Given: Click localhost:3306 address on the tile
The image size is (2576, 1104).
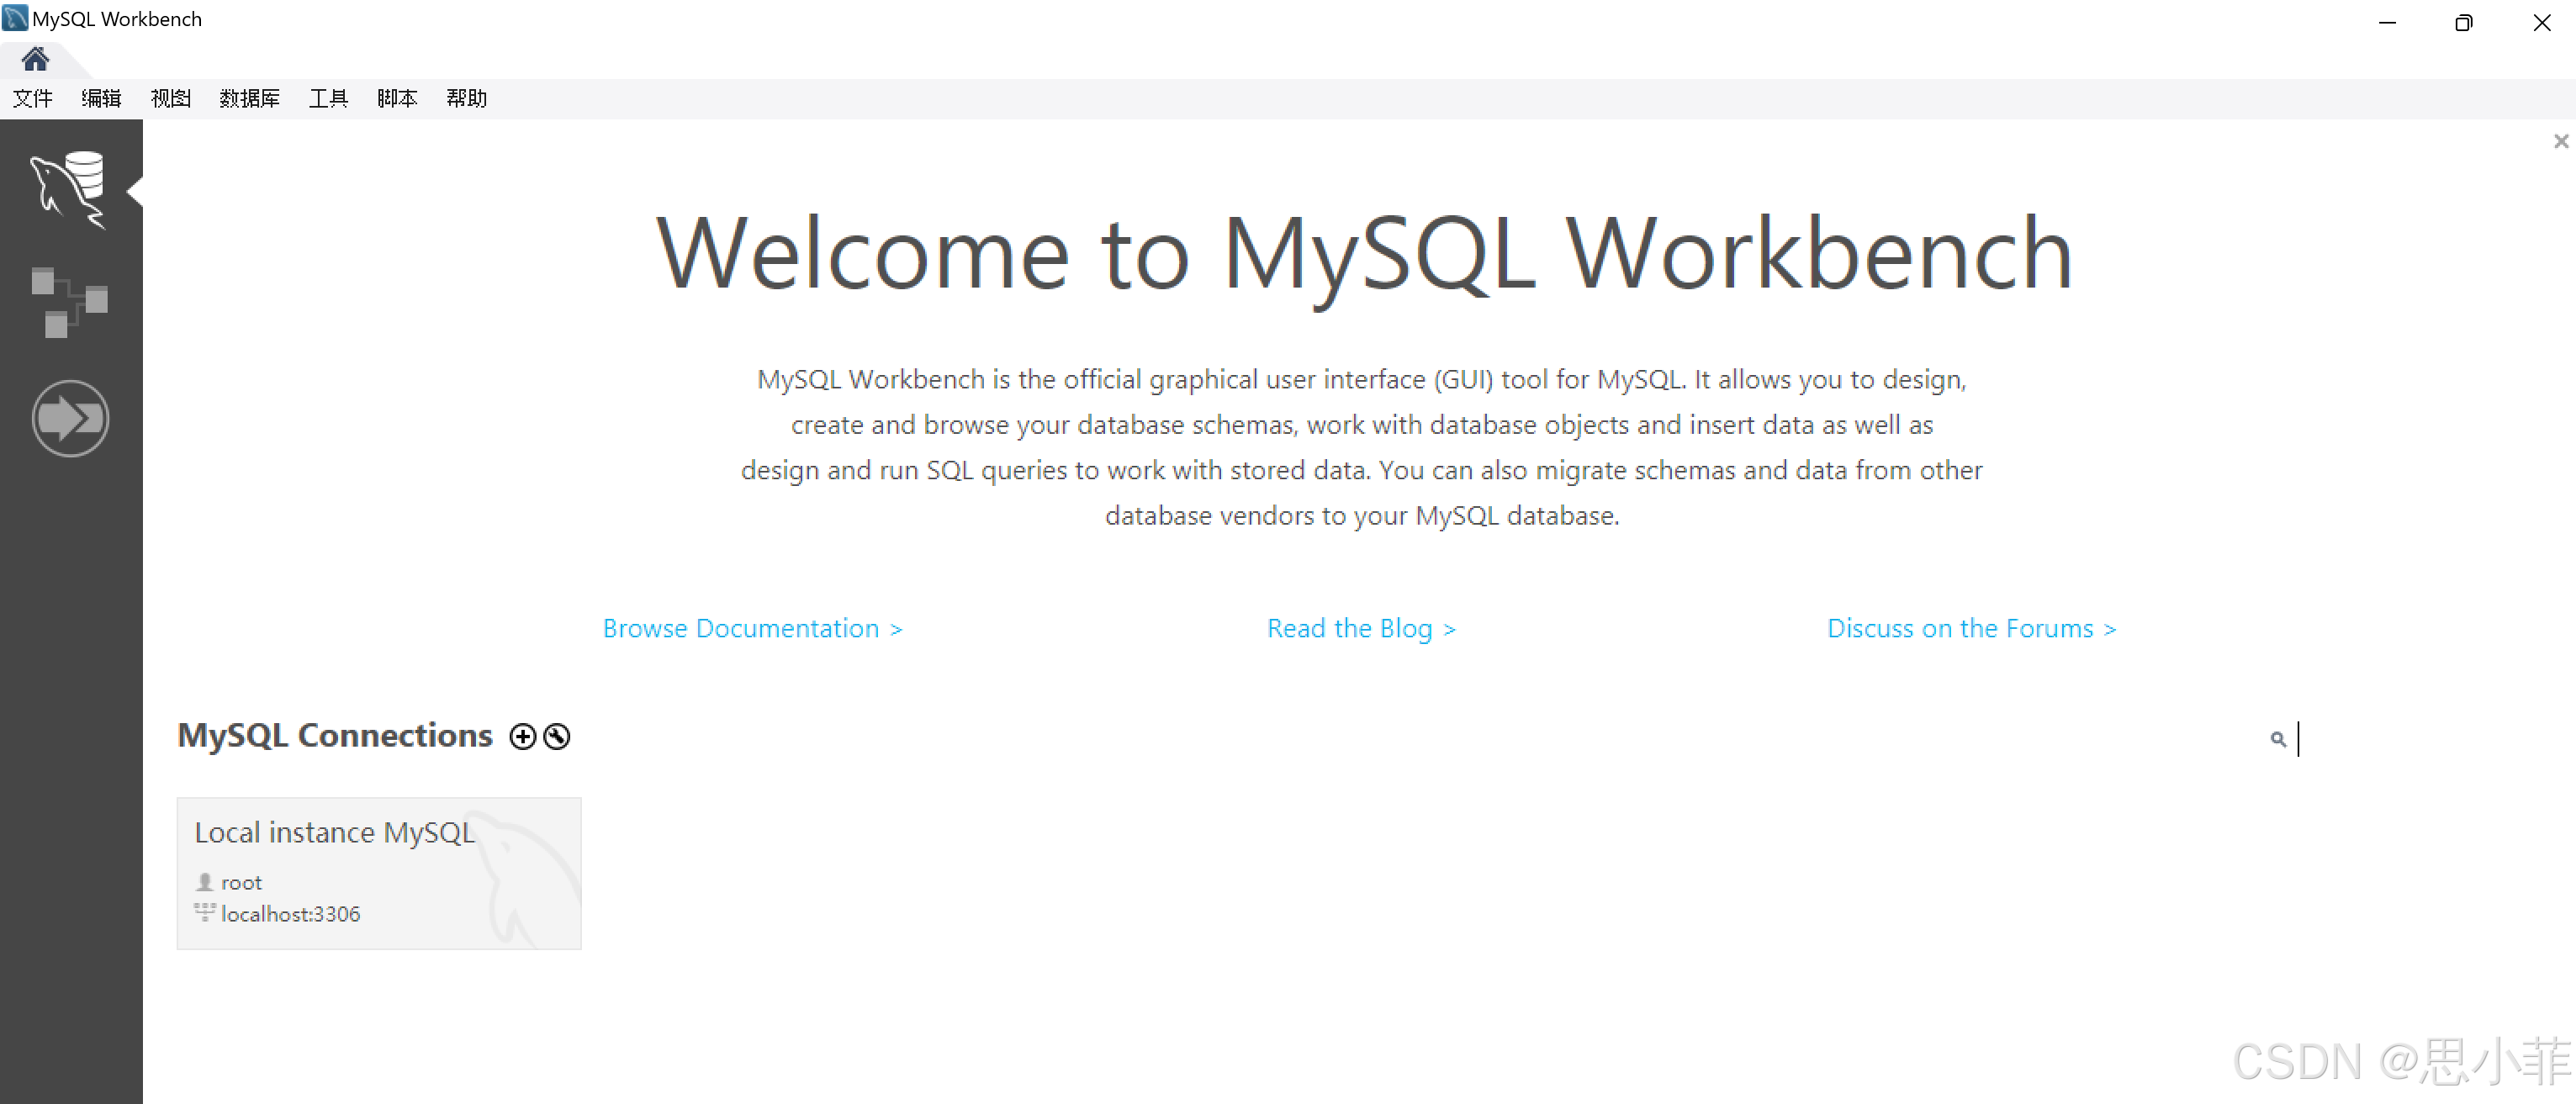Looking at the screenshot, I should point(290,914).
